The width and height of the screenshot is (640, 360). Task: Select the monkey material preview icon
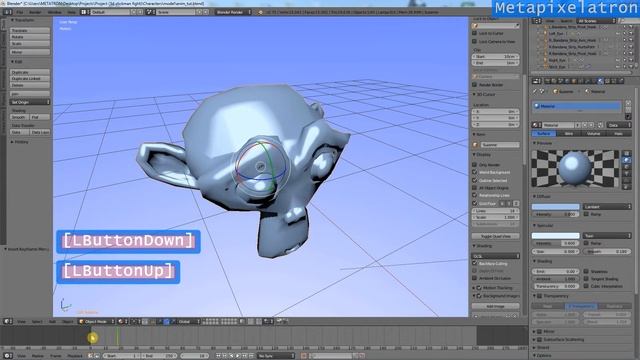(x=627, y=173)
